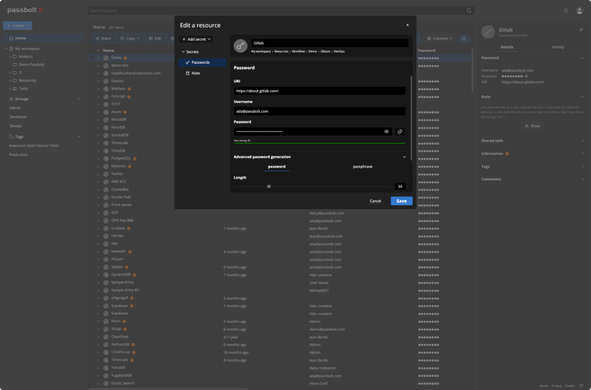Screen dimensions: 591x390
Task: Click the Username input field
Action: tap(320, 111)
